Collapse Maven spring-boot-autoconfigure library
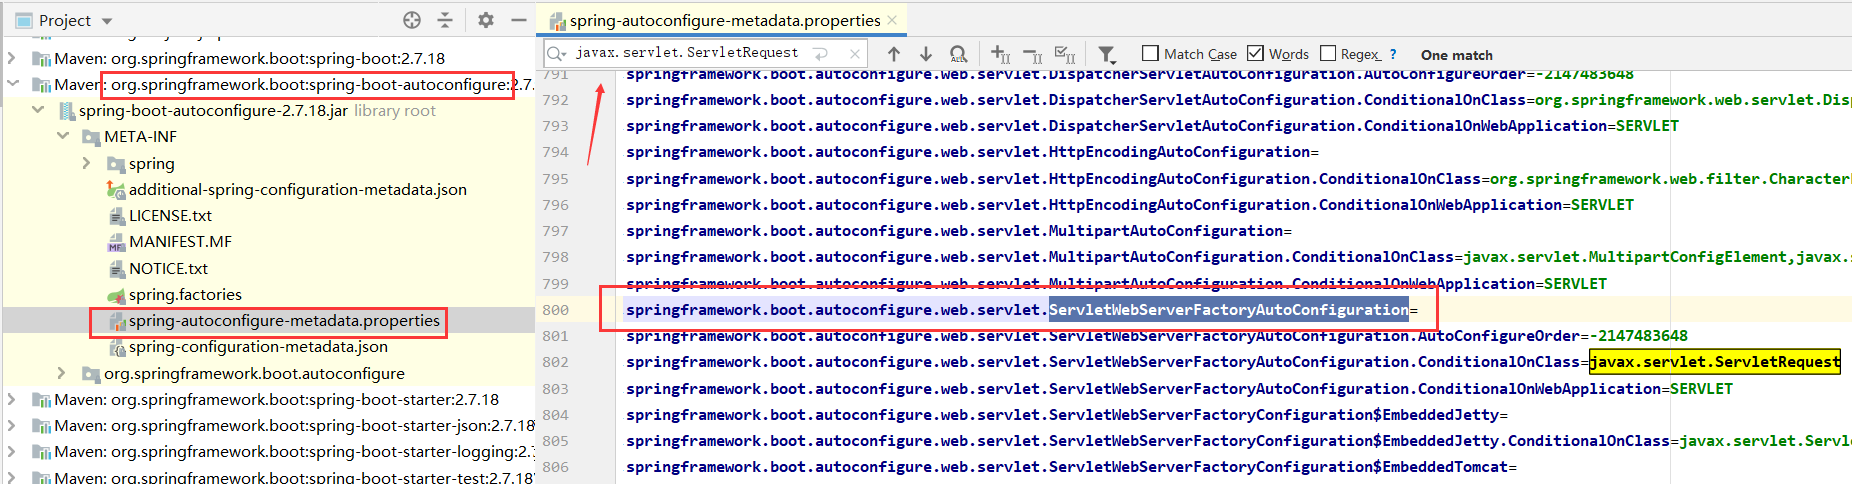The width and height of the screenshot is (1852, 484). click(x=12, y=84)
